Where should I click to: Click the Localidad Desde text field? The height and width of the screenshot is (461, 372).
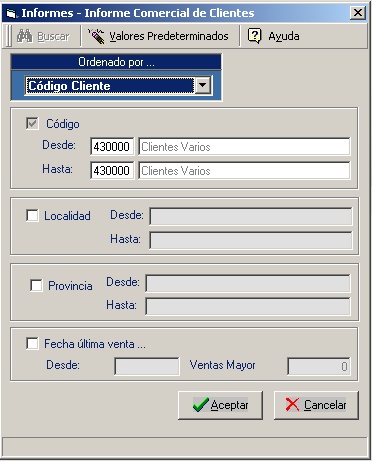coord(251,217)
